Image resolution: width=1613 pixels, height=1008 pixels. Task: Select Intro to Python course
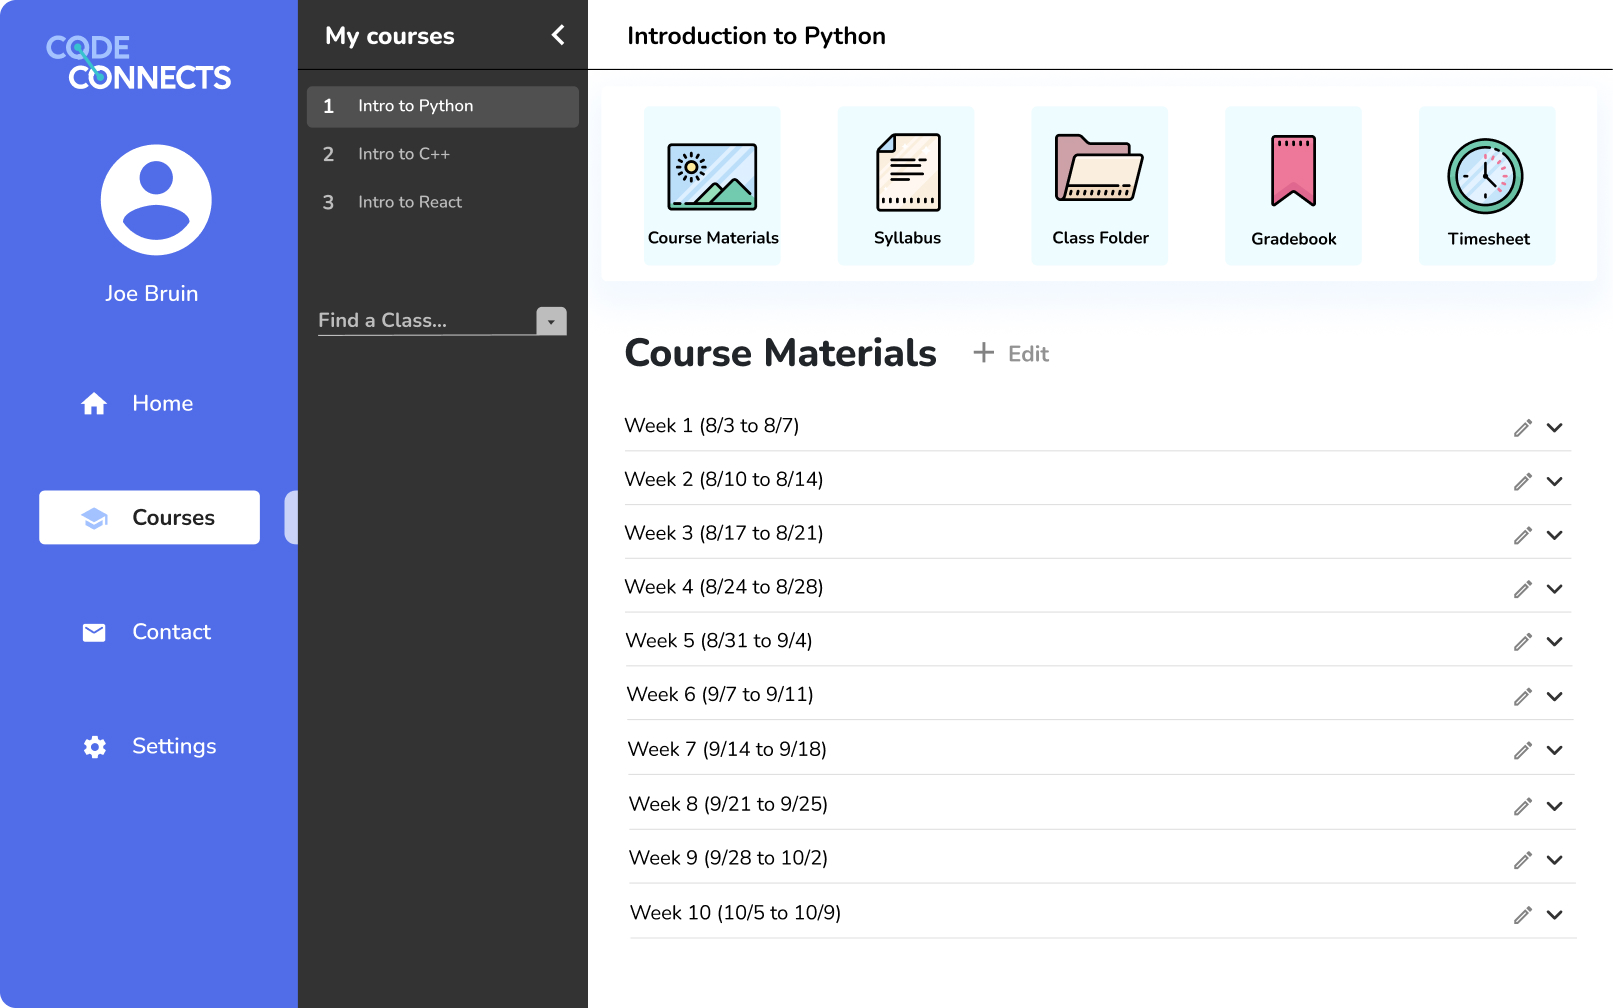click(443, 106)
